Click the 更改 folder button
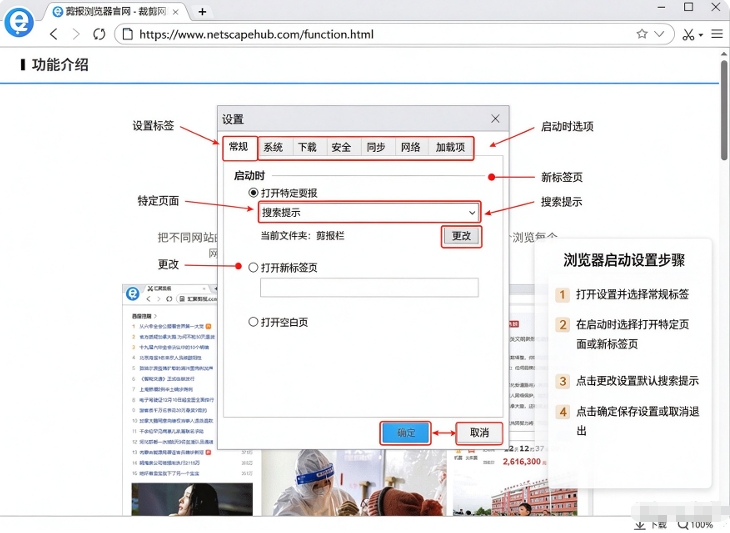The image size is (730, 533). coord(461,236)
